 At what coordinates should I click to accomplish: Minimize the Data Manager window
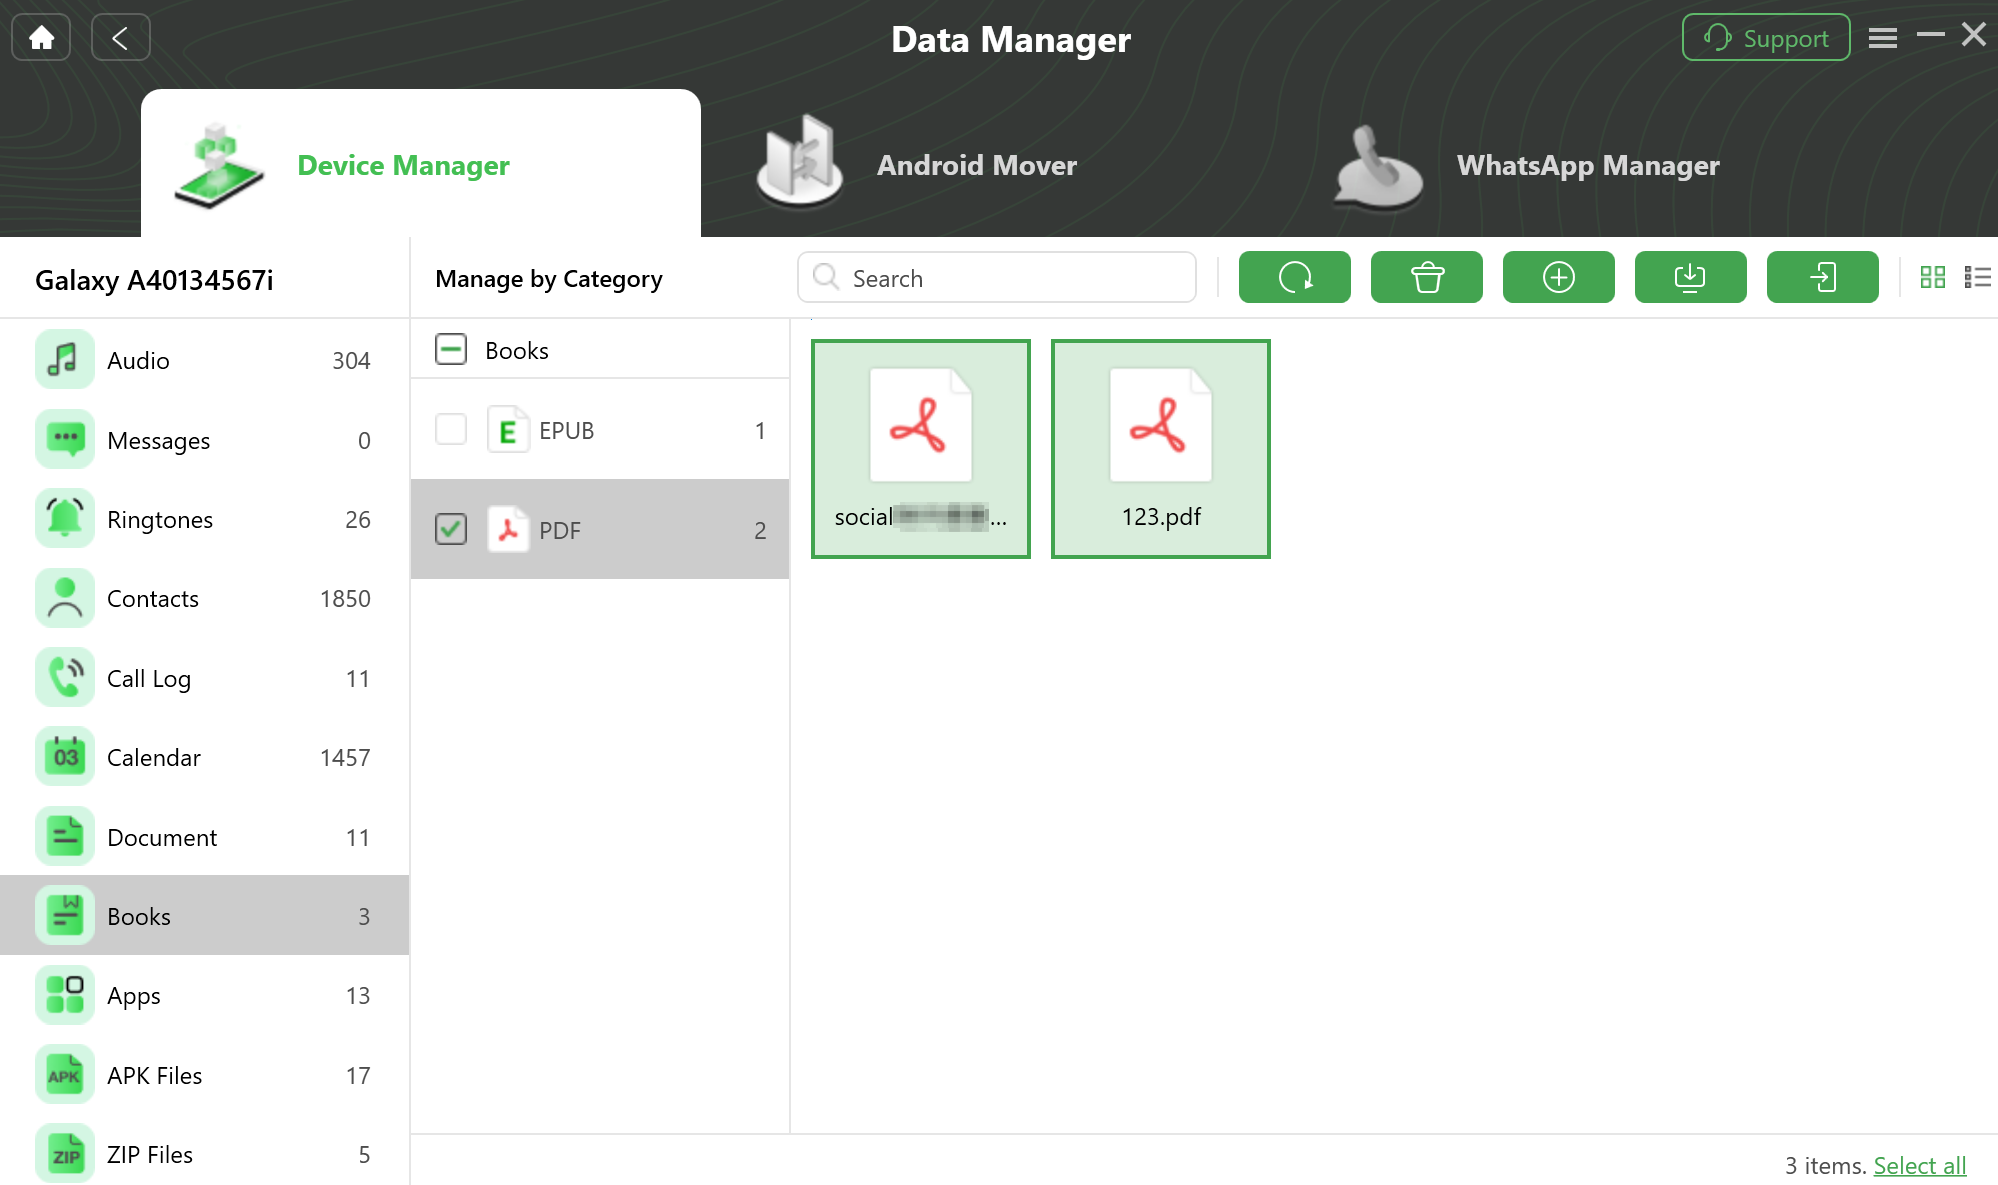point(1931,35)
